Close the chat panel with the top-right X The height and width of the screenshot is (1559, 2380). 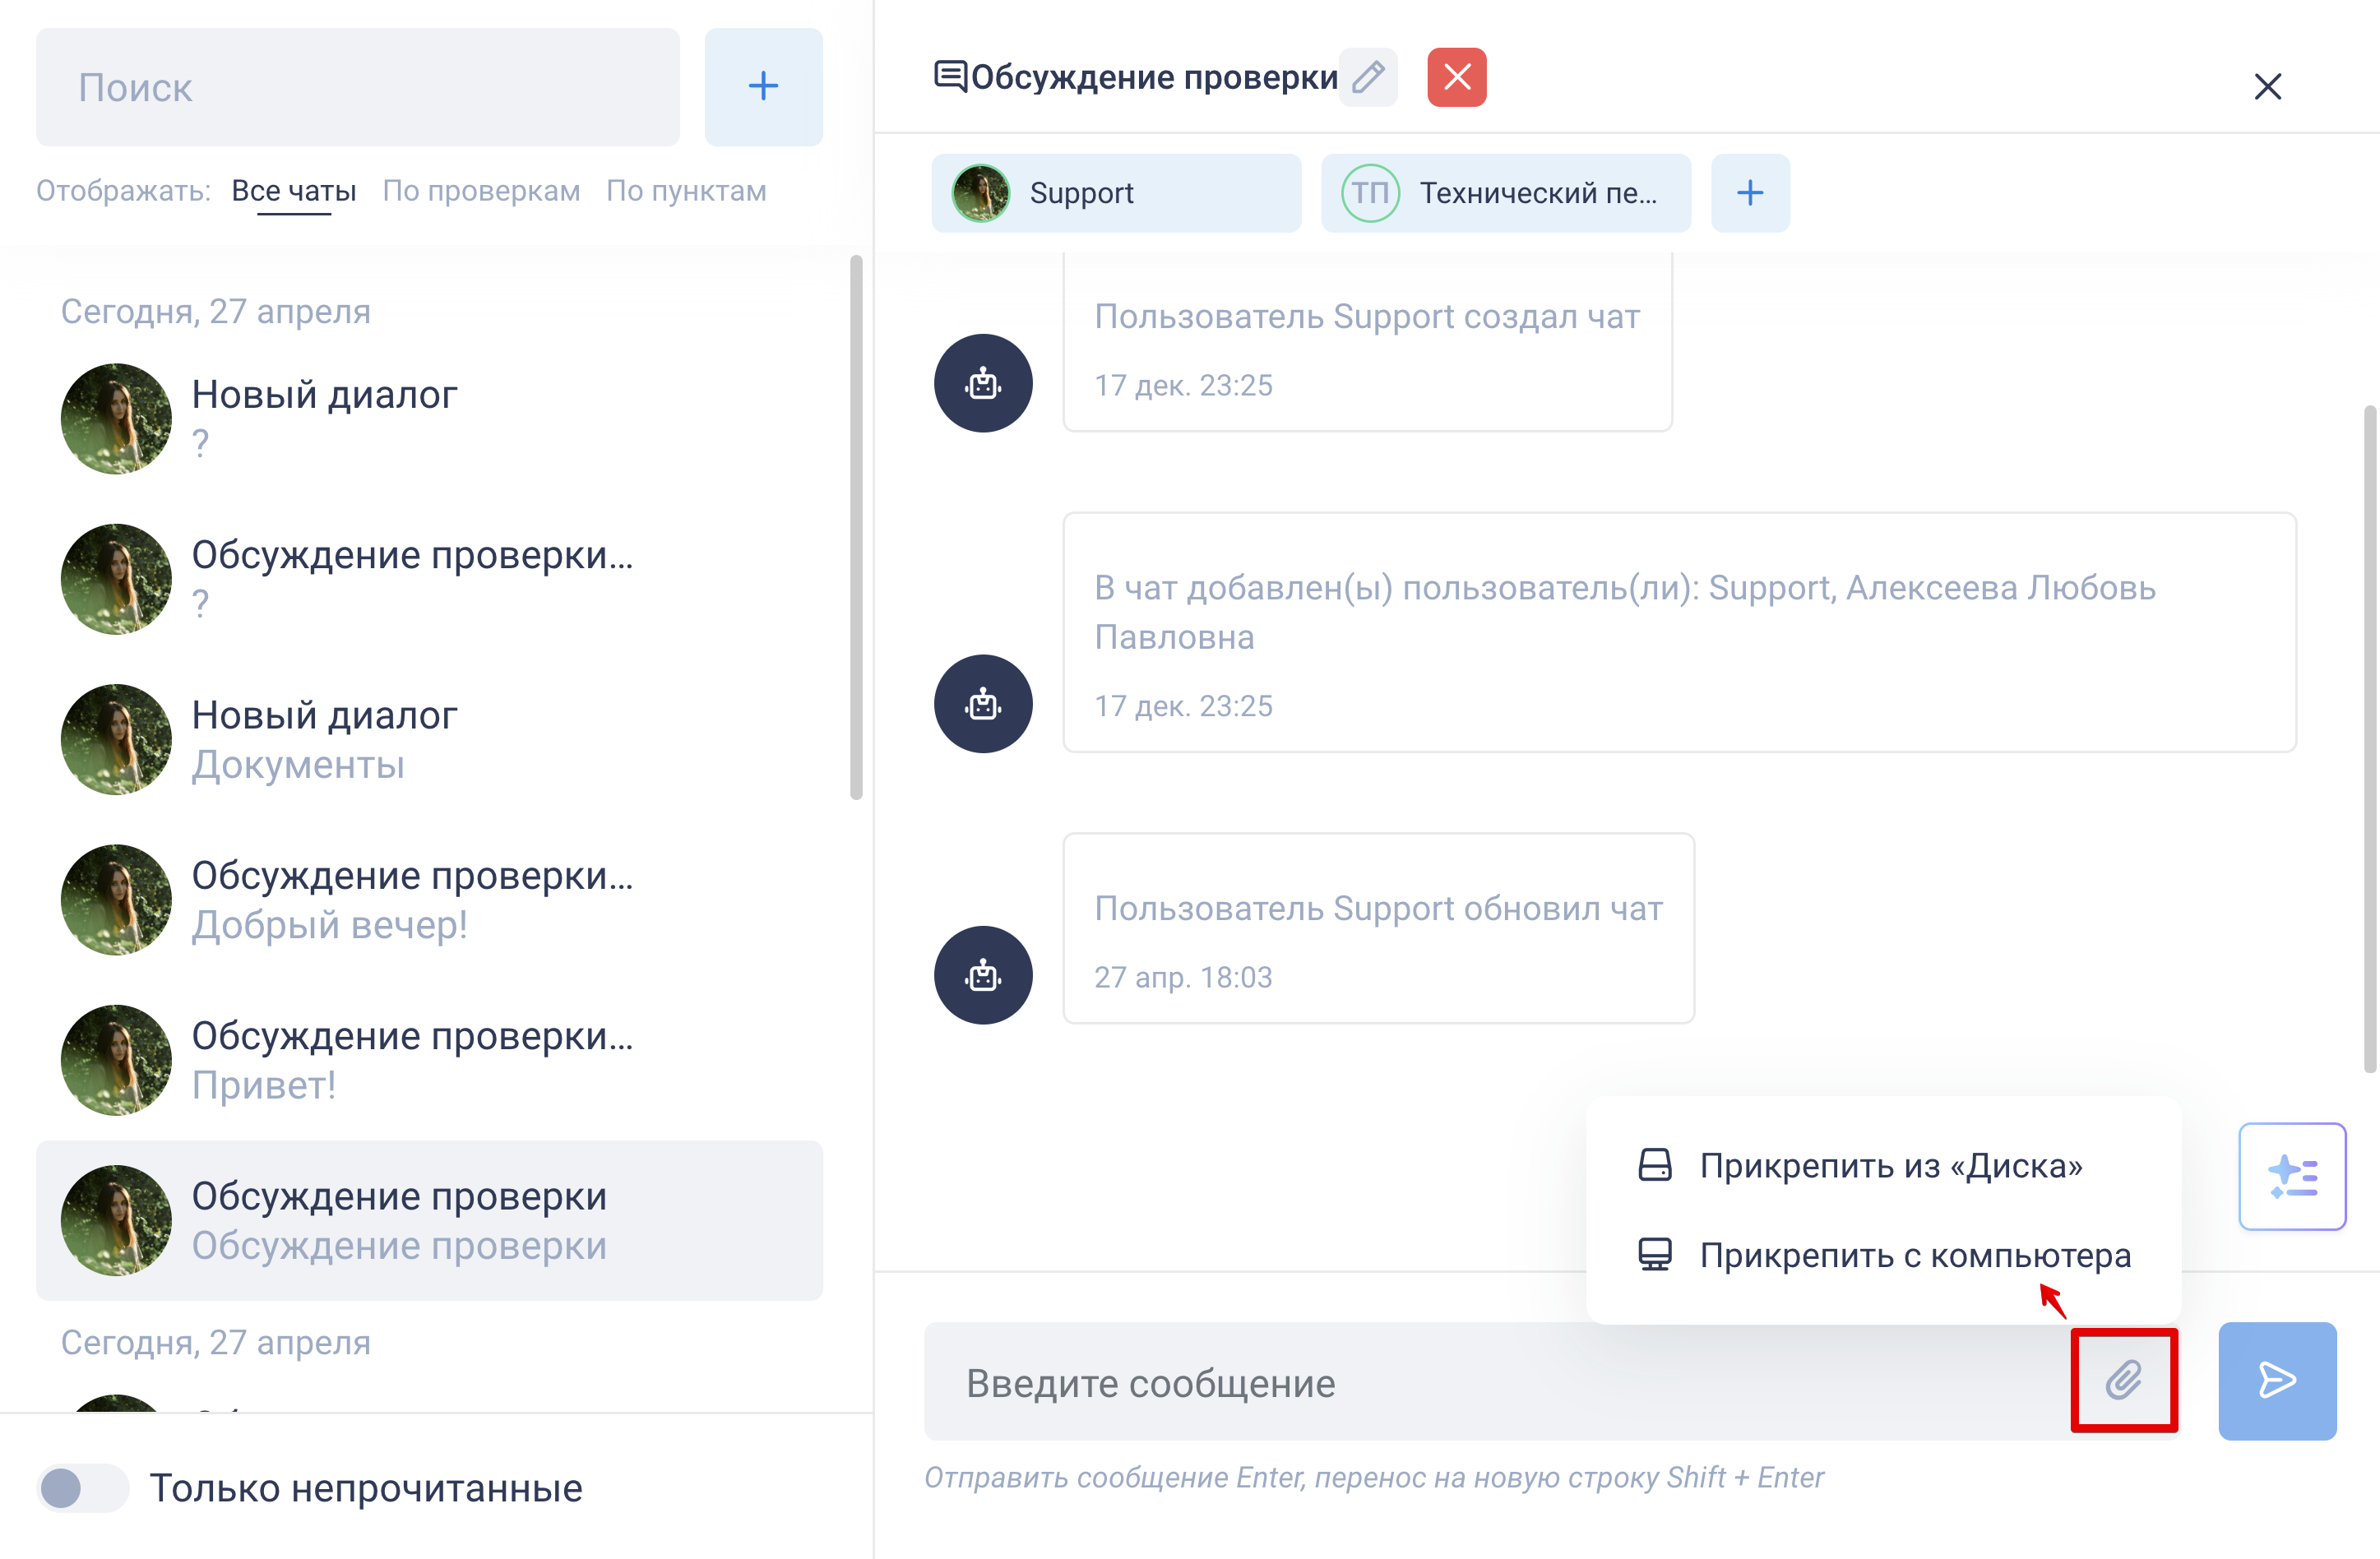[x=2267, y=87]
